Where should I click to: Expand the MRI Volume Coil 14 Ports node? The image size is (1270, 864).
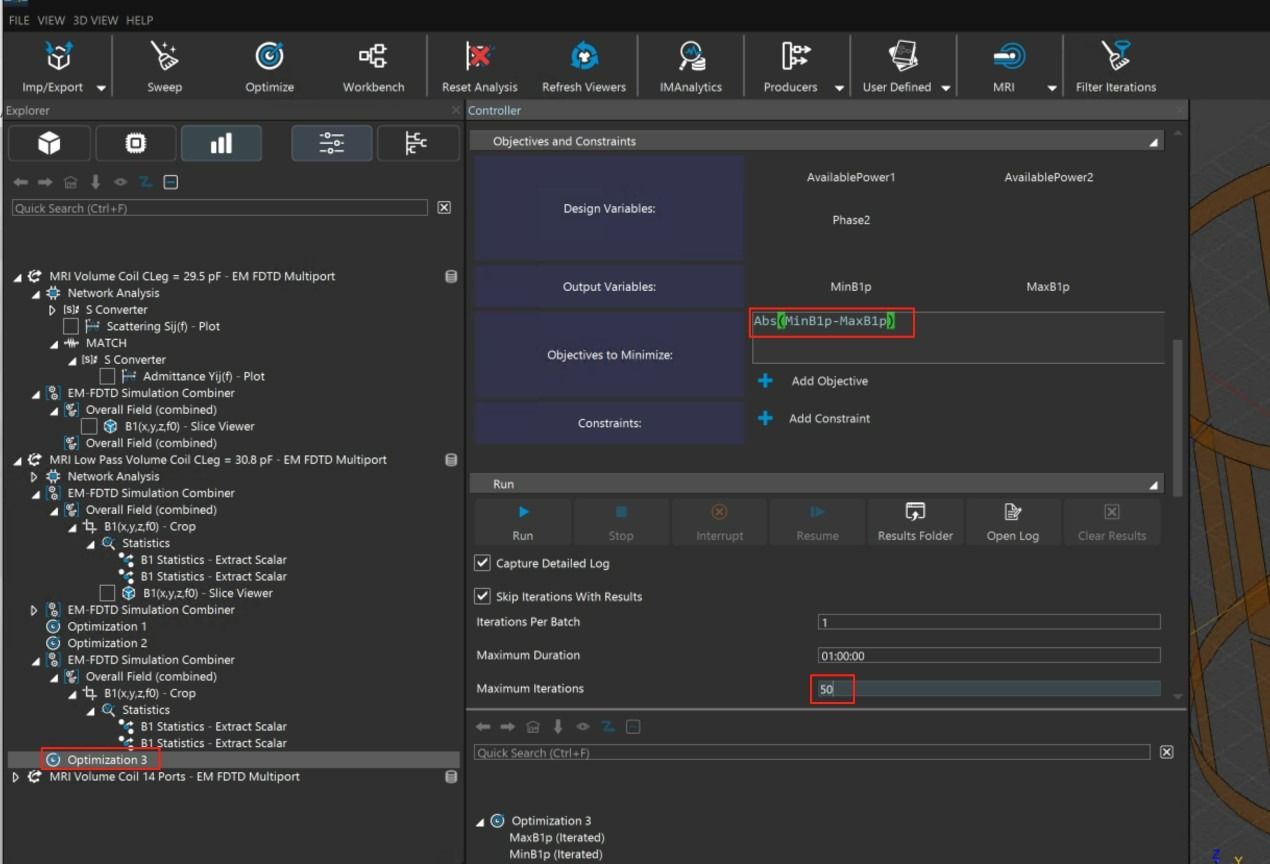click(16, 777)
